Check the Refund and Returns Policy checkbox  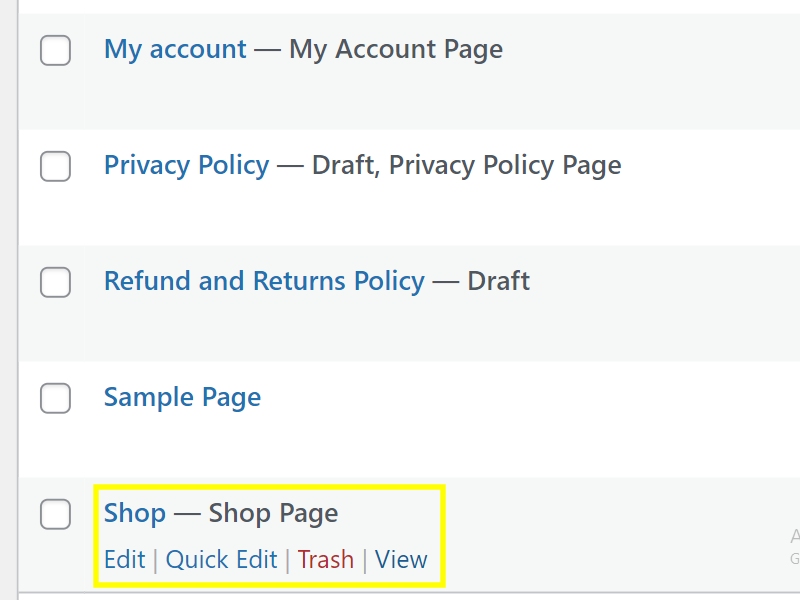click(55, 282)
